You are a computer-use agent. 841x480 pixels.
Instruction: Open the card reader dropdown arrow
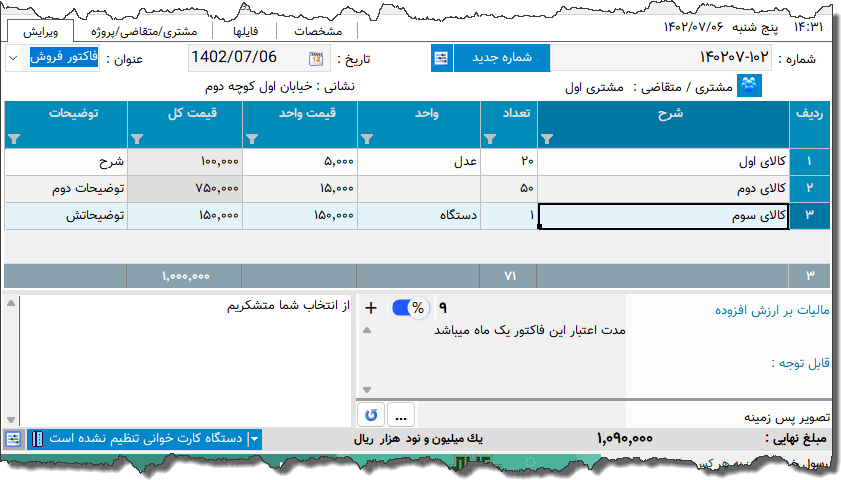point(255,439)
